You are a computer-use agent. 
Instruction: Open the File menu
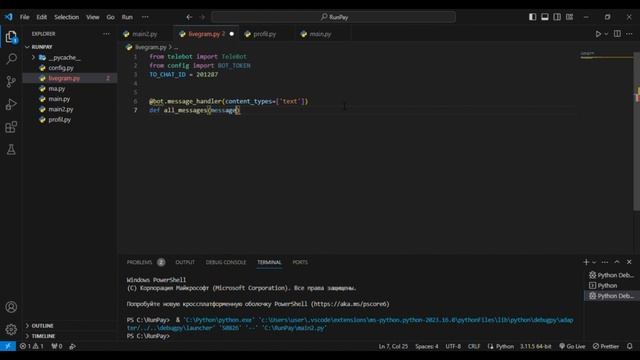(x=24, y=17)
